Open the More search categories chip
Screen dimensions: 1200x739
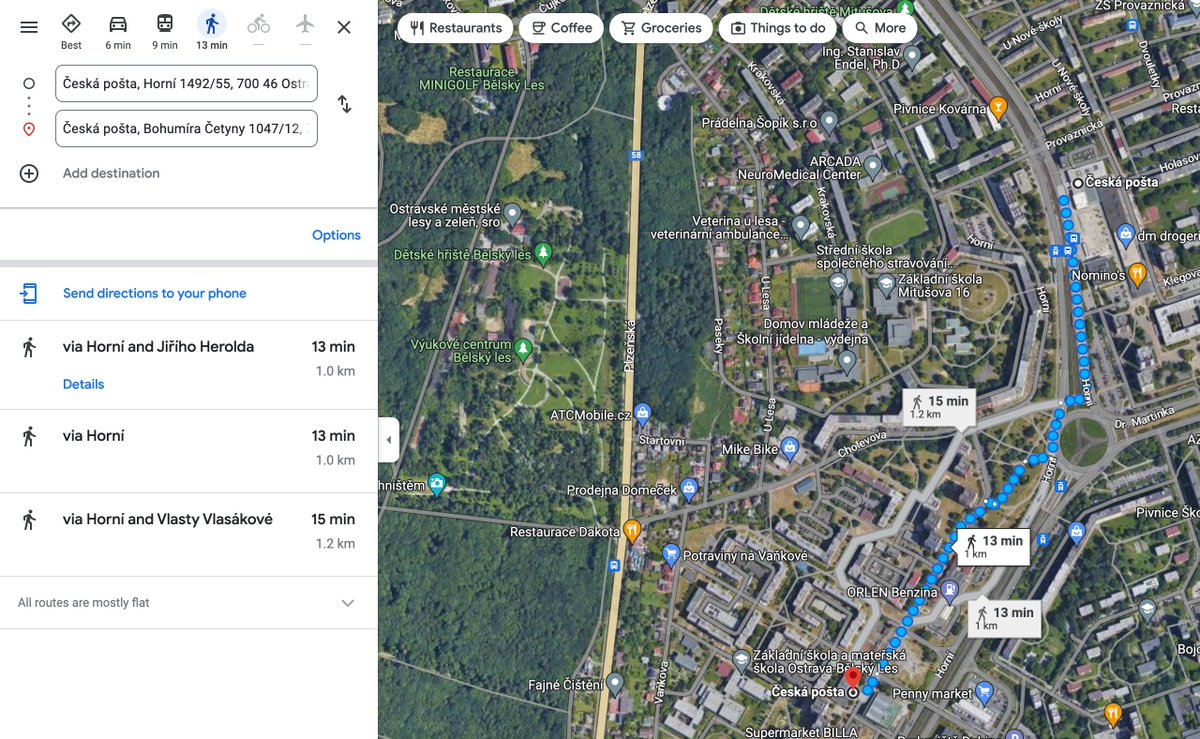pos(879,28)
